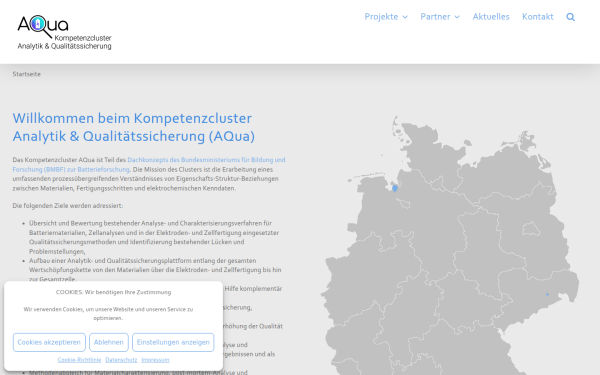Click the Willkommen beim Kompetenzcluster heading
600x375 pixels.
pos(134,127)
